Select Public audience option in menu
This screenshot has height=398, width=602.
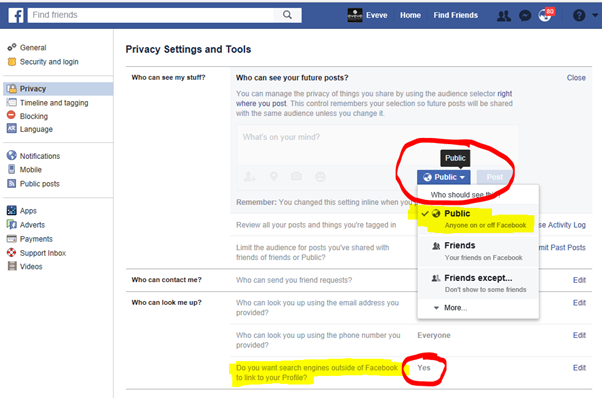click(478, 218)
